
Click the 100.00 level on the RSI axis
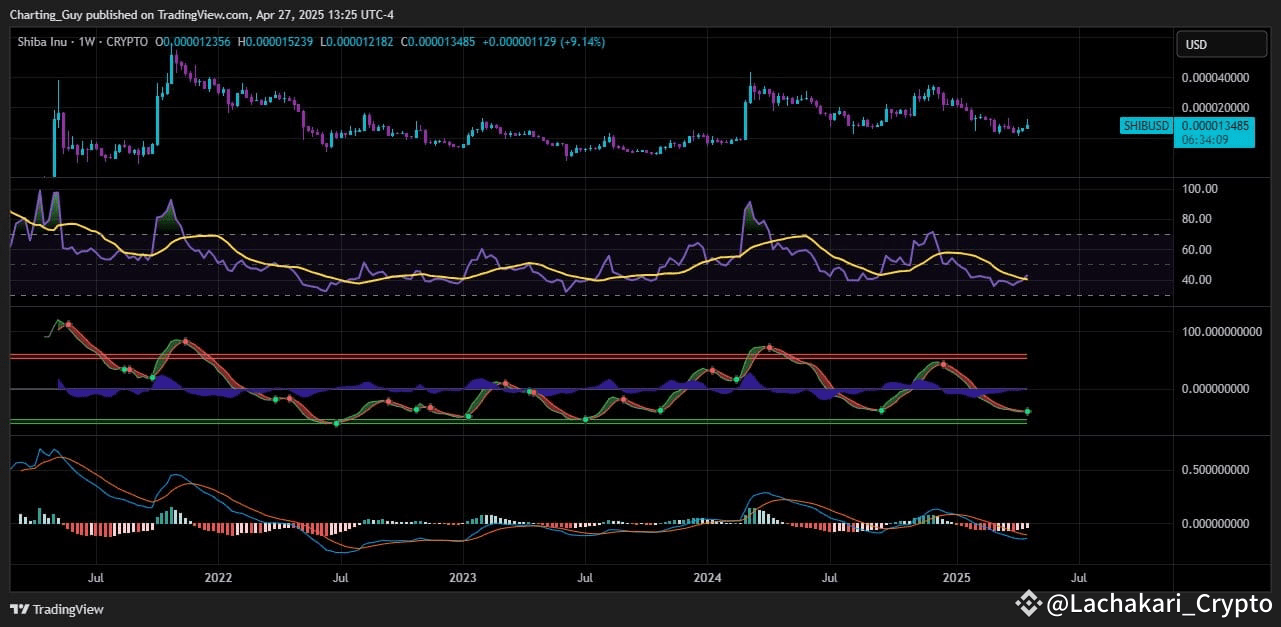click(x=1198, y=189)
